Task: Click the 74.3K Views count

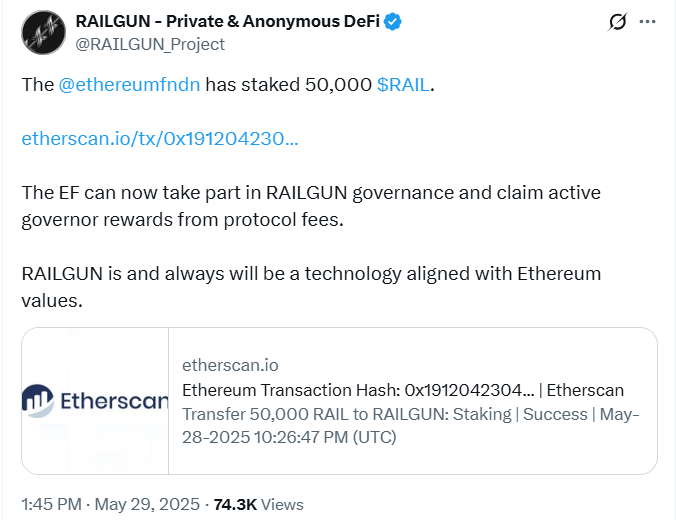Action: [x=259, y=504]
